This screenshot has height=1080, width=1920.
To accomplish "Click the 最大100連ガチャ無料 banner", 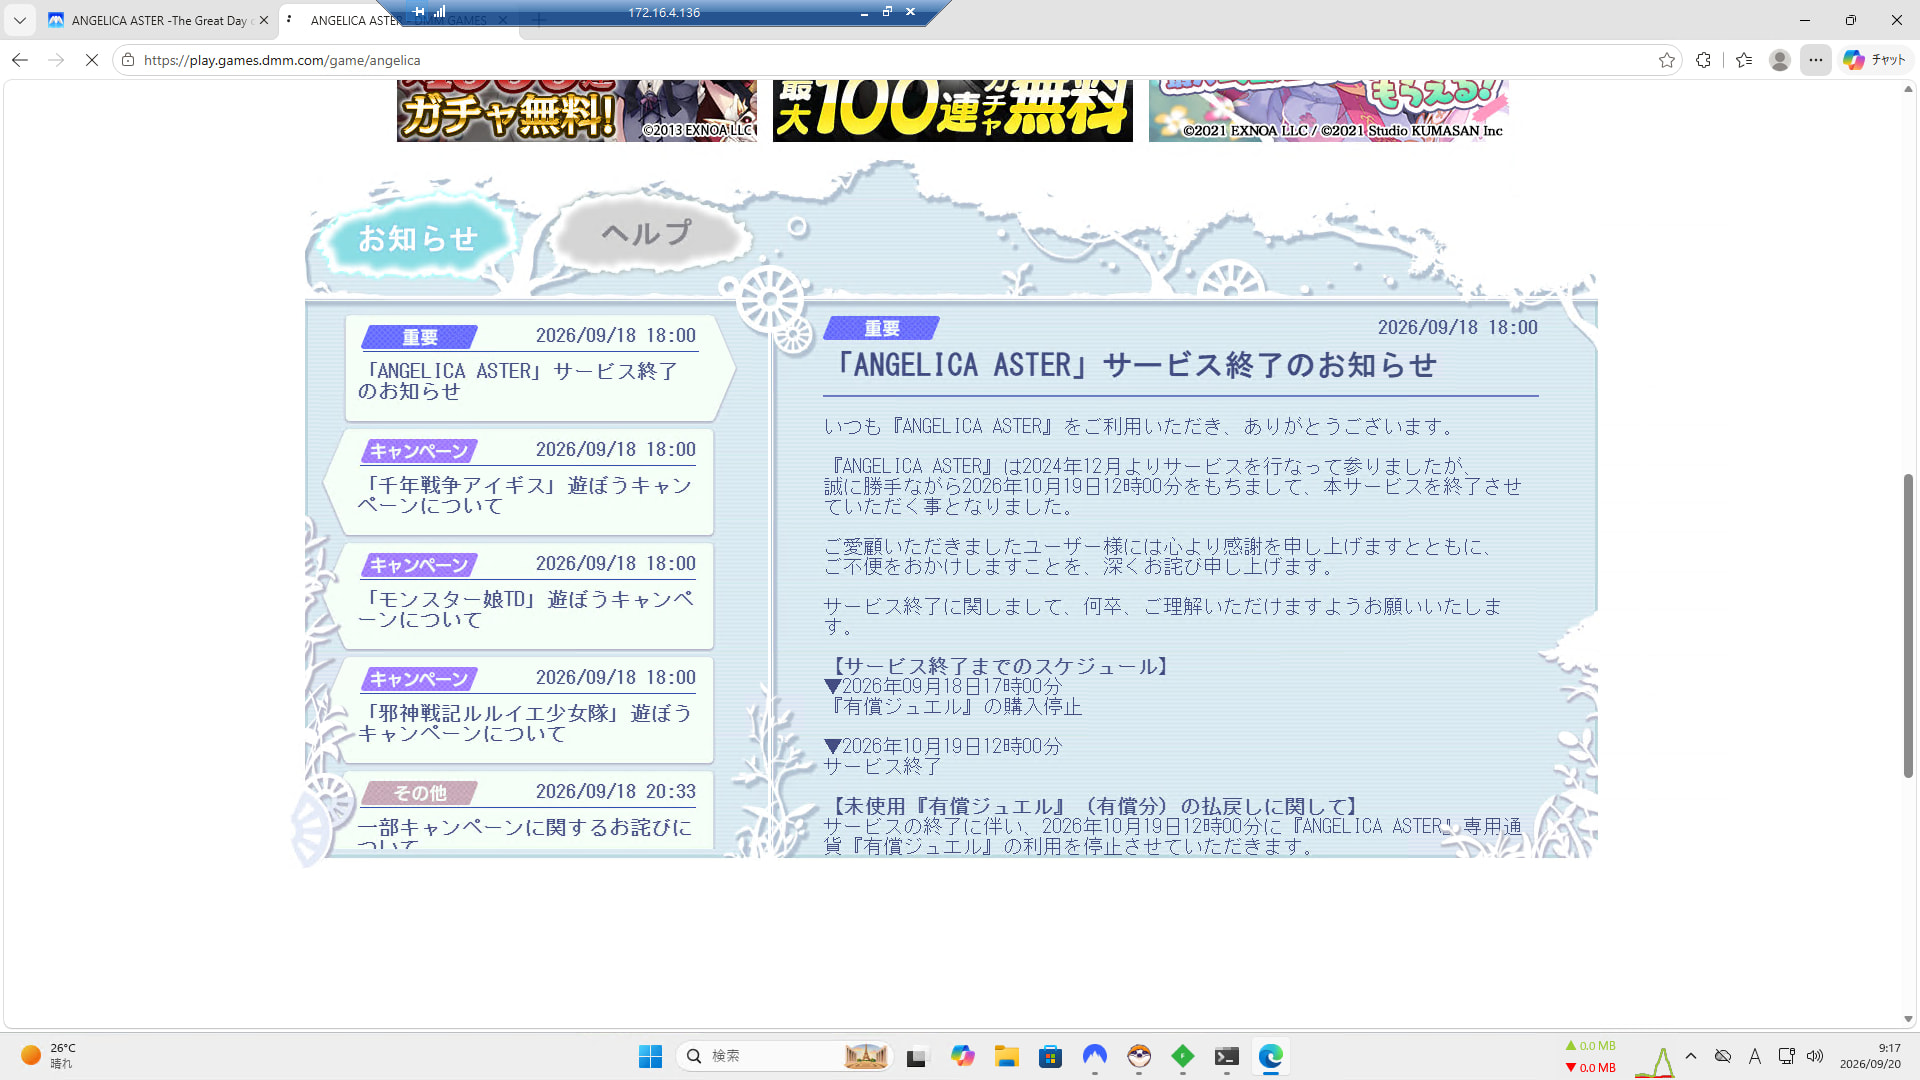I will pyautogui.click(x=952, y=111).
